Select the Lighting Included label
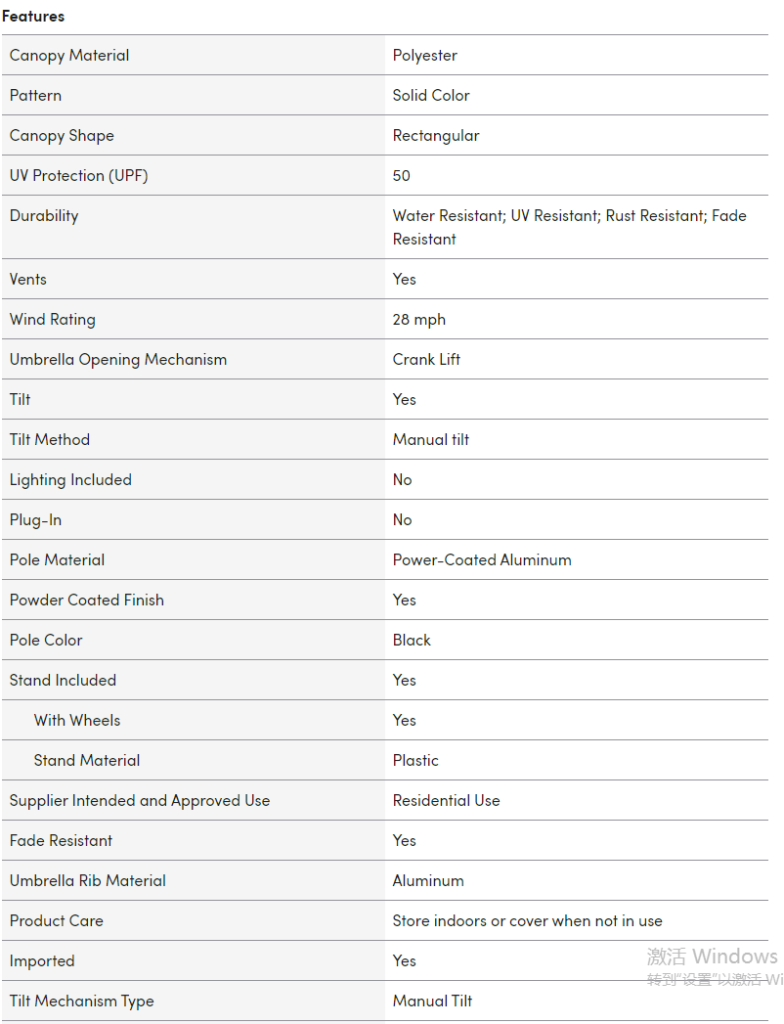 (x=70, y=479)
